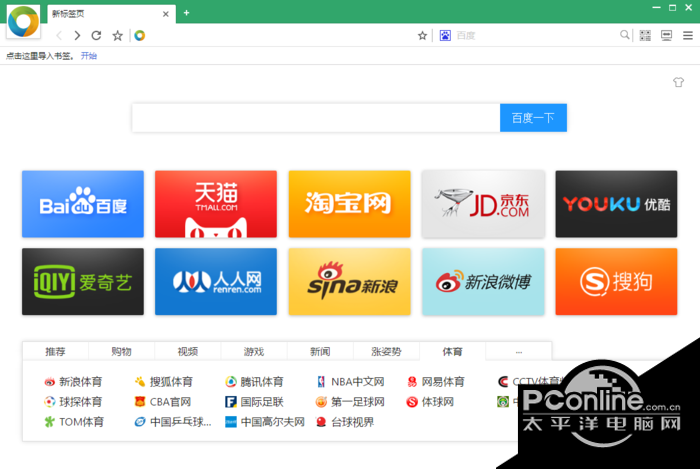
Task: Click the main Baidu search box
Action: pyautogui.click(x=316, y=118)
